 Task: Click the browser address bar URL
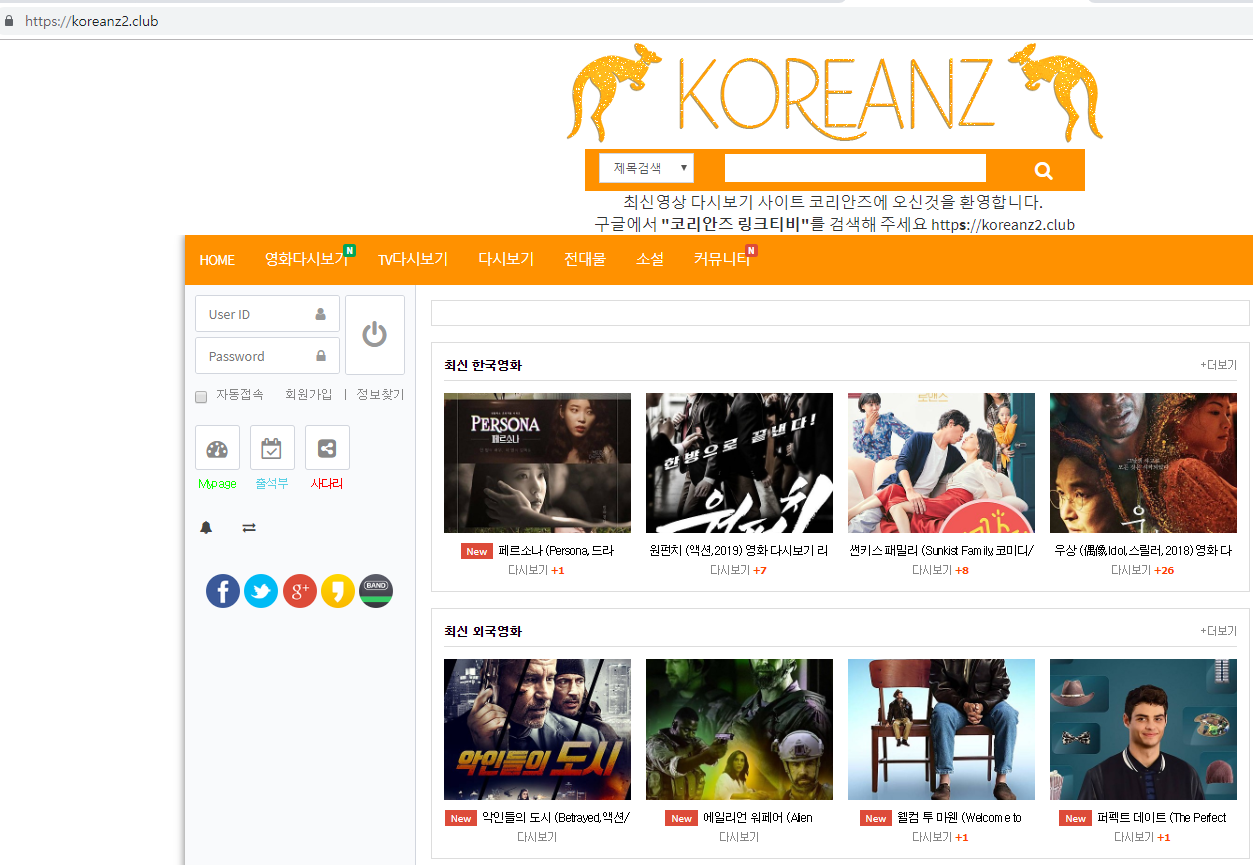pyautogui.click(x=91, y=21)
